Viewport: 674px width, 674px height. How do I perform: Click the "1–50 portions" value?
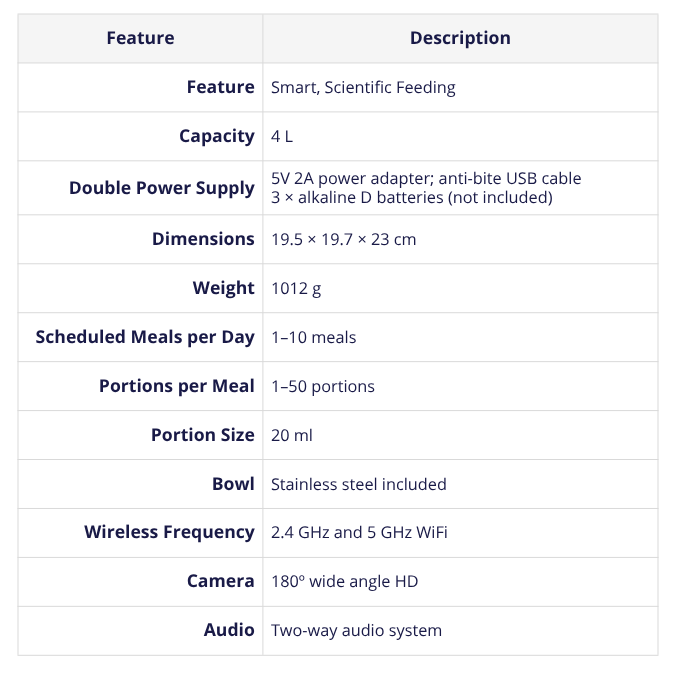click(x=323, y=386)
